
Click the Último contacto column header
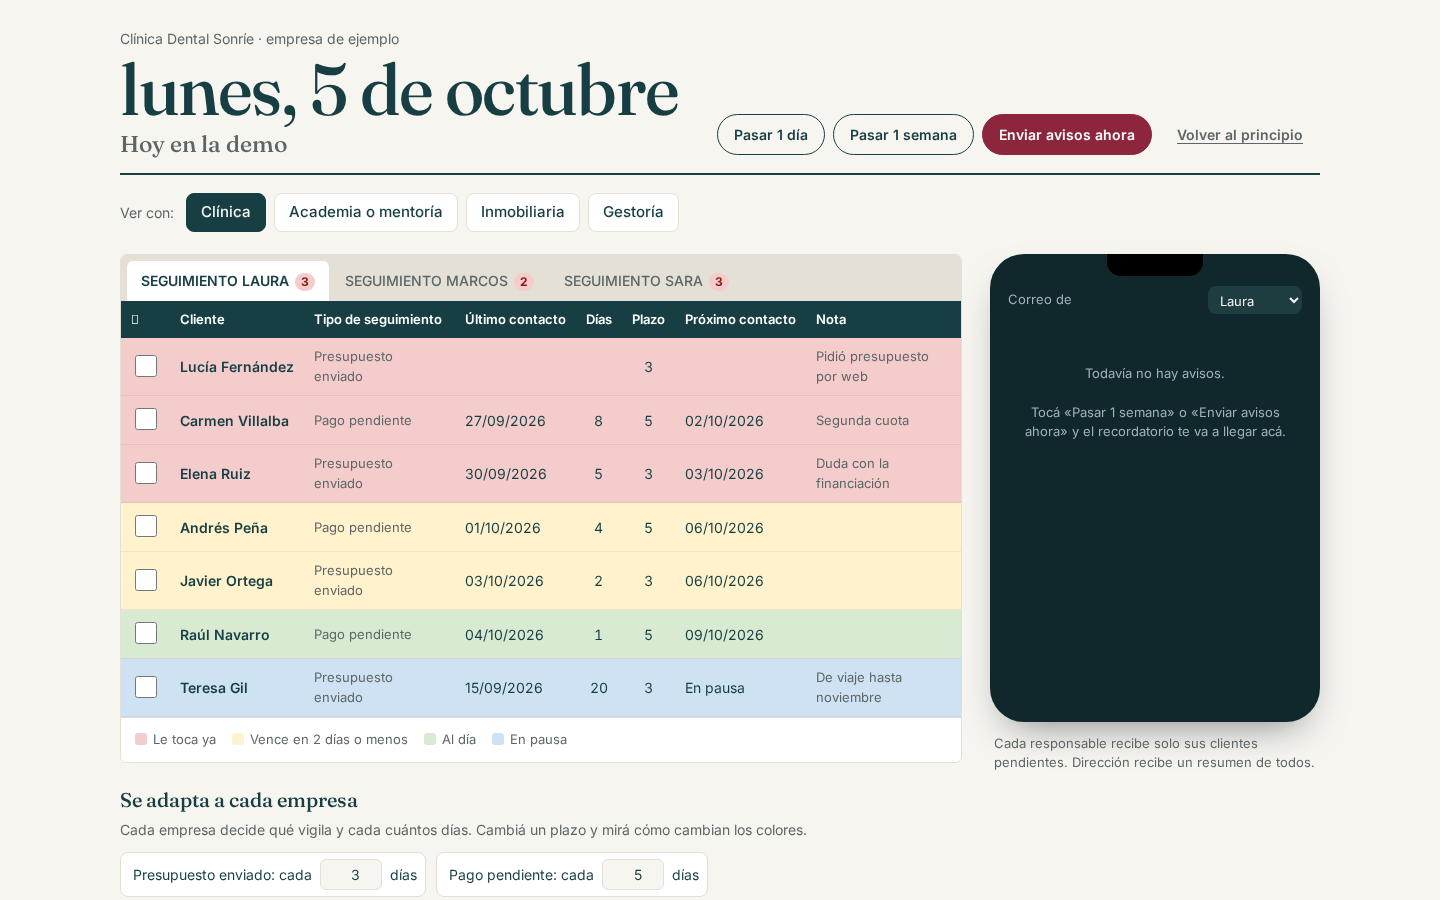[x=515, y=319]
